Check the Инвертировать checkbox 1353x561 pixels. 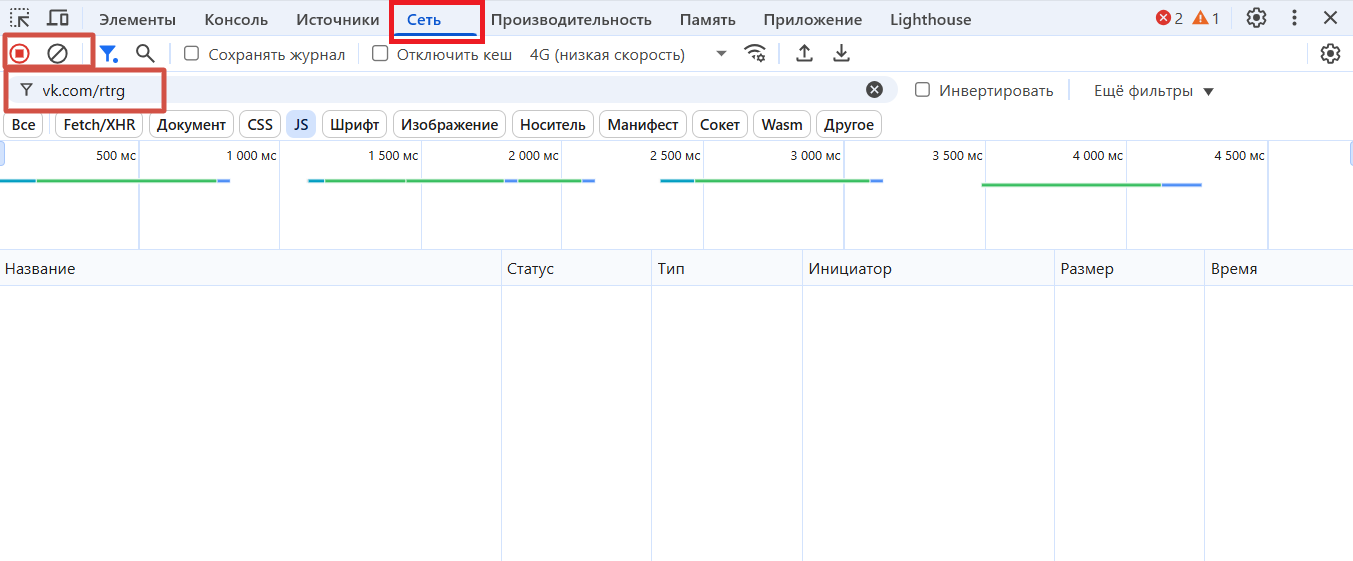pos(923,90)
